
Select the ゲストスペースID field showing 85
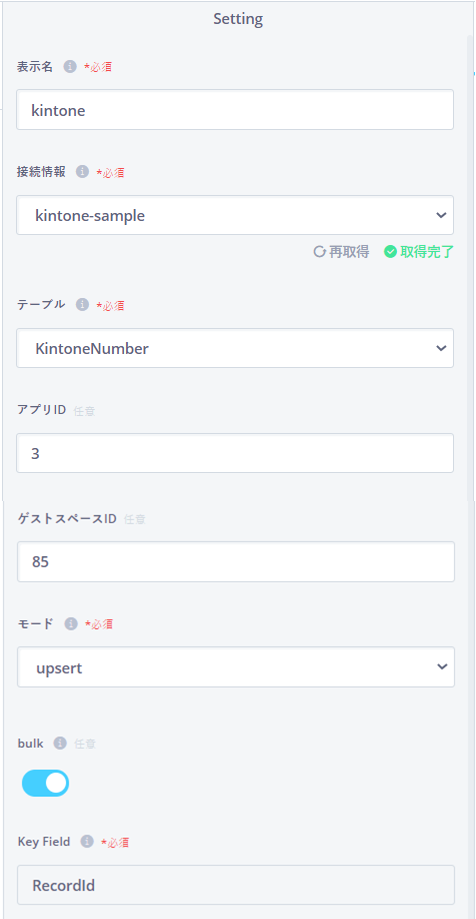(236, 561)
